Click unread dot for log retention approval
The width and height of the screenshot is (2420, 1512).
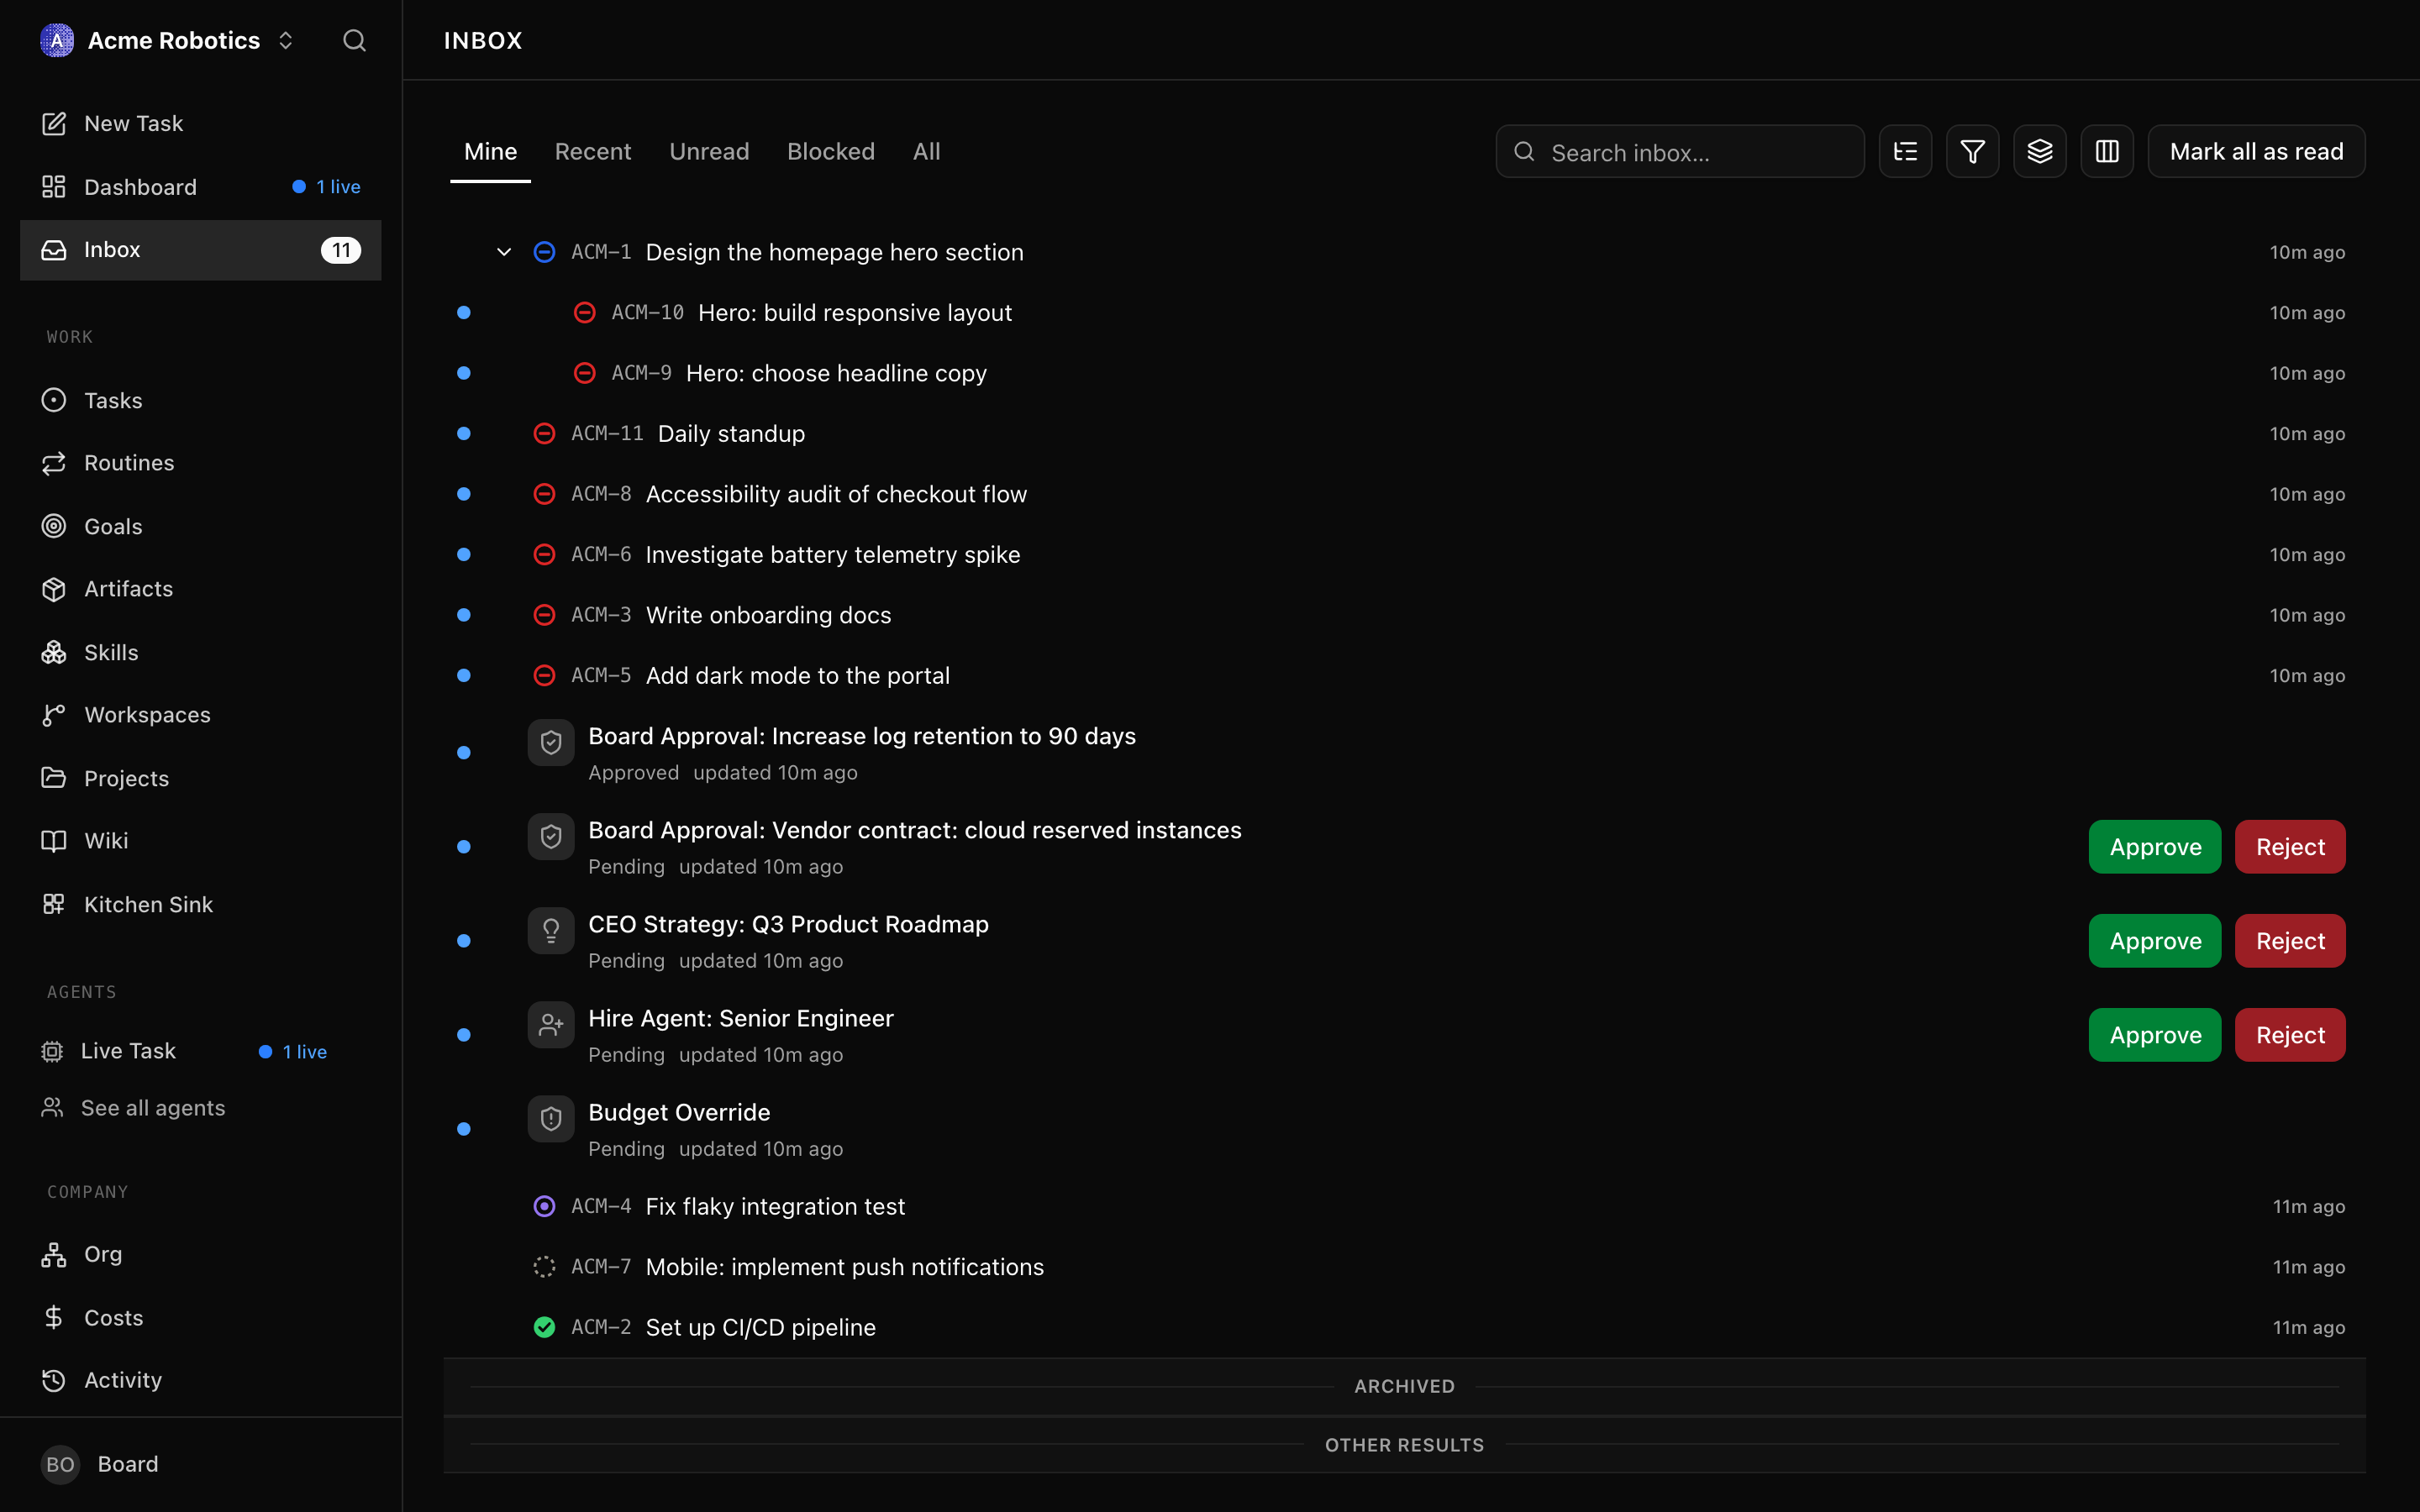tap(464, 753)
